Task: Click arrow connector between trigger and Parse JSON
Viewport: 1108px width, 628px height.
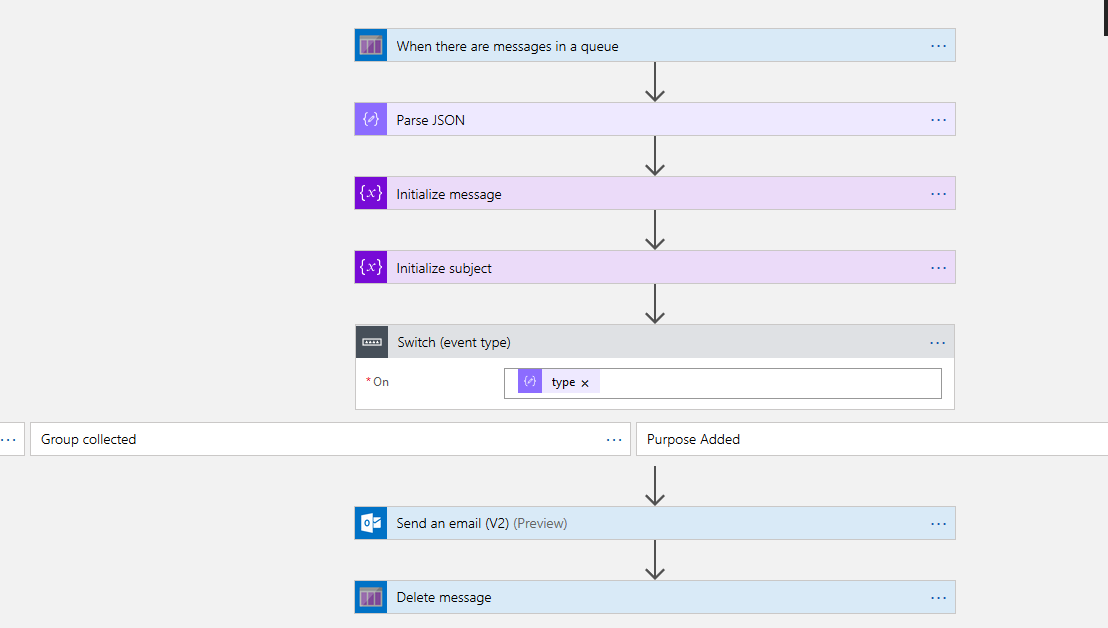Action: click(655, 82)
